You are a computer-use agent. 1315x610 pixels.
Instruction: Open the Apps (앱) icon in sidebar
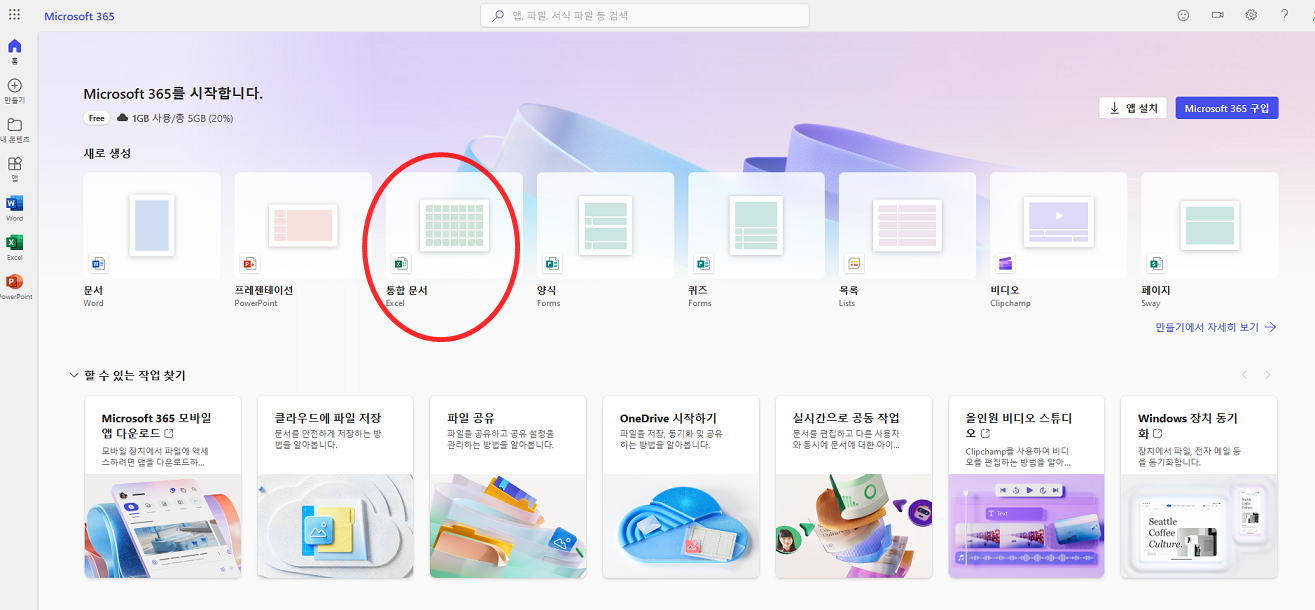tap(14, 164)
